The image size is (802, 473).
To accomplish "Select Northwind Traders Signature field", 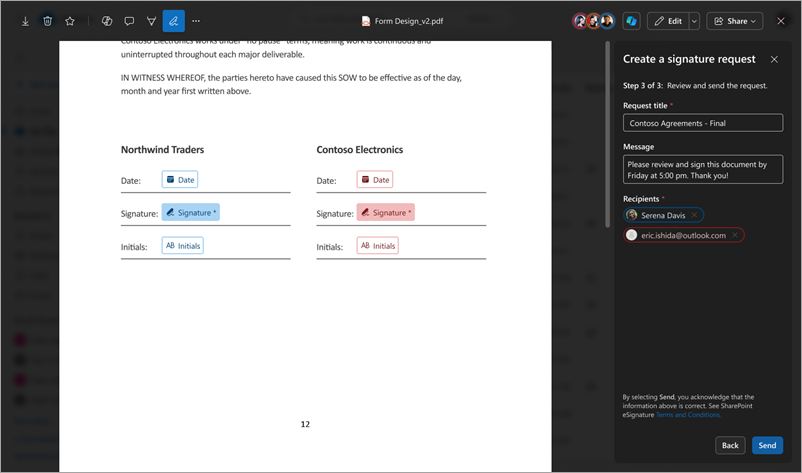I will [191, 212].
